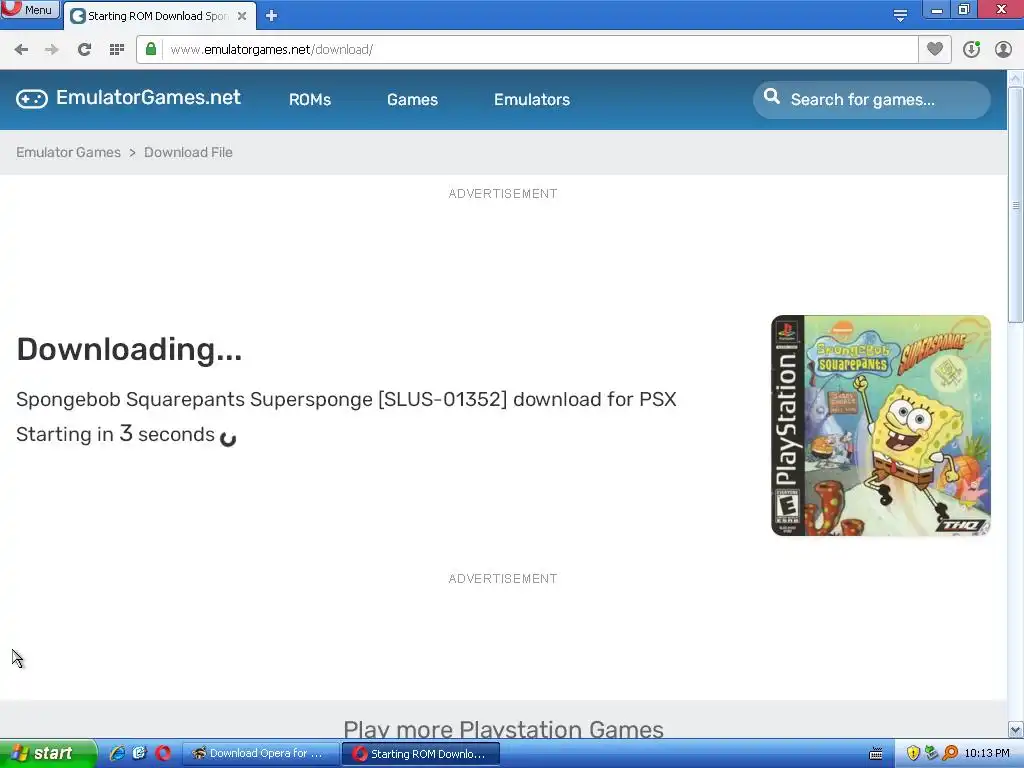This screenshot has height=768, width=1024.
Task: Open the Windows start button
Action: click(x=47, y=753)
